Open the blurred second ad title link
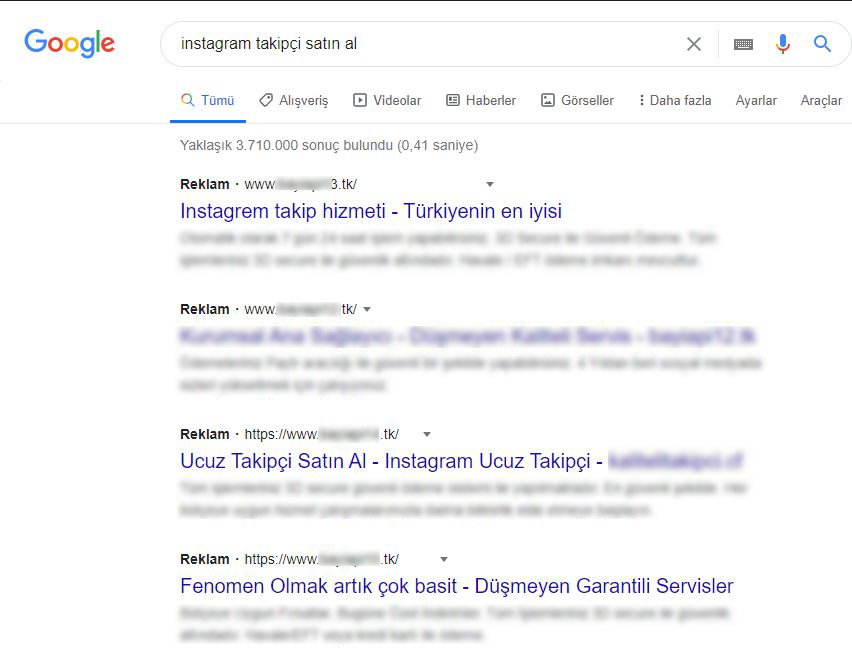The width and height of the screenshot is (852, 670). (468, 336)
